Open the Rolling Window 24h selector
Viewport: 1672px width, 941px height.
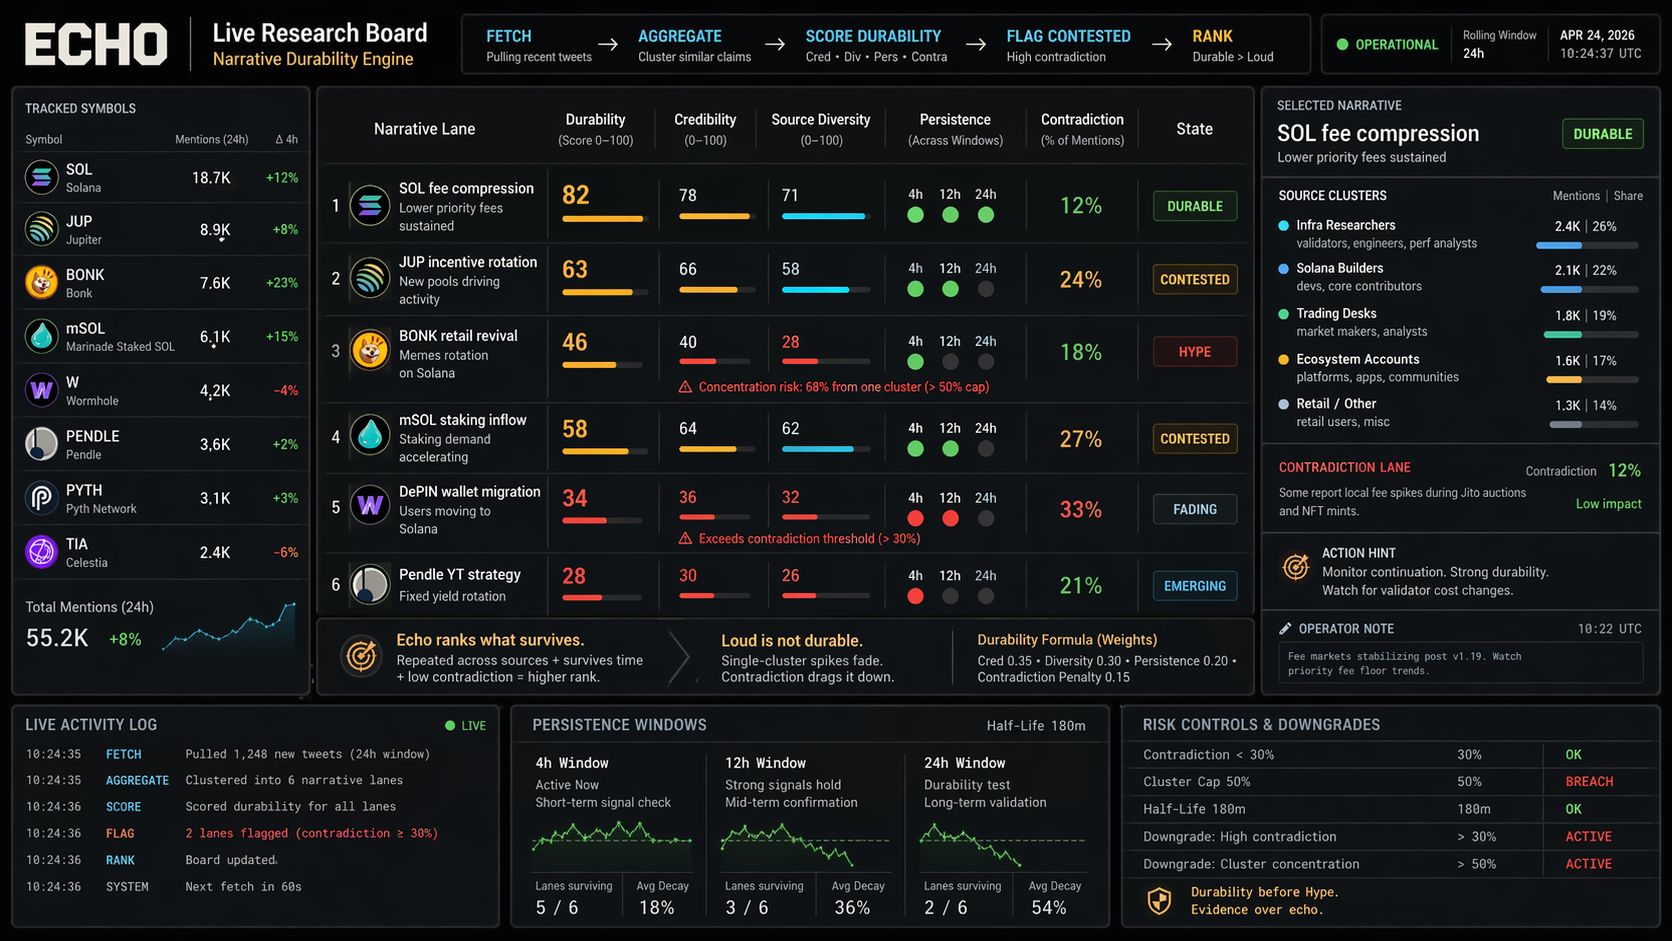(1499, 45)
